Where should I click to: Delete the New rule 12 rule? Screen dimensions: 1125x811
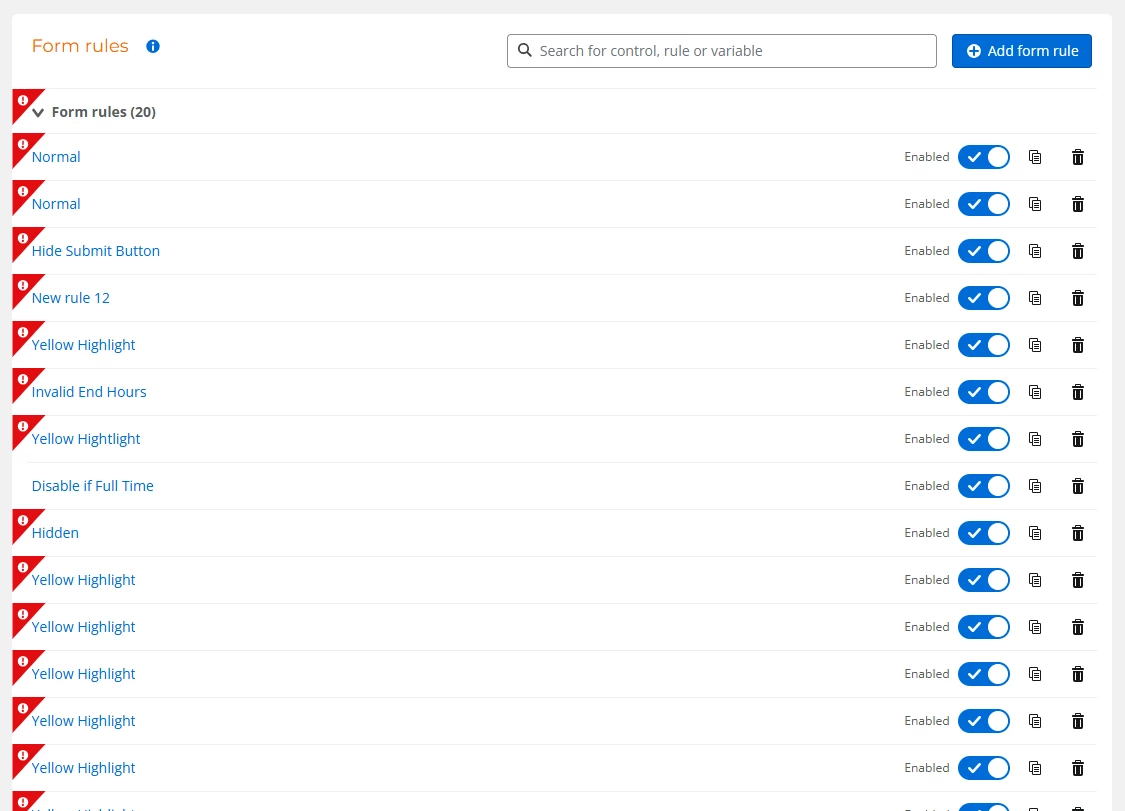point(1078,298)
